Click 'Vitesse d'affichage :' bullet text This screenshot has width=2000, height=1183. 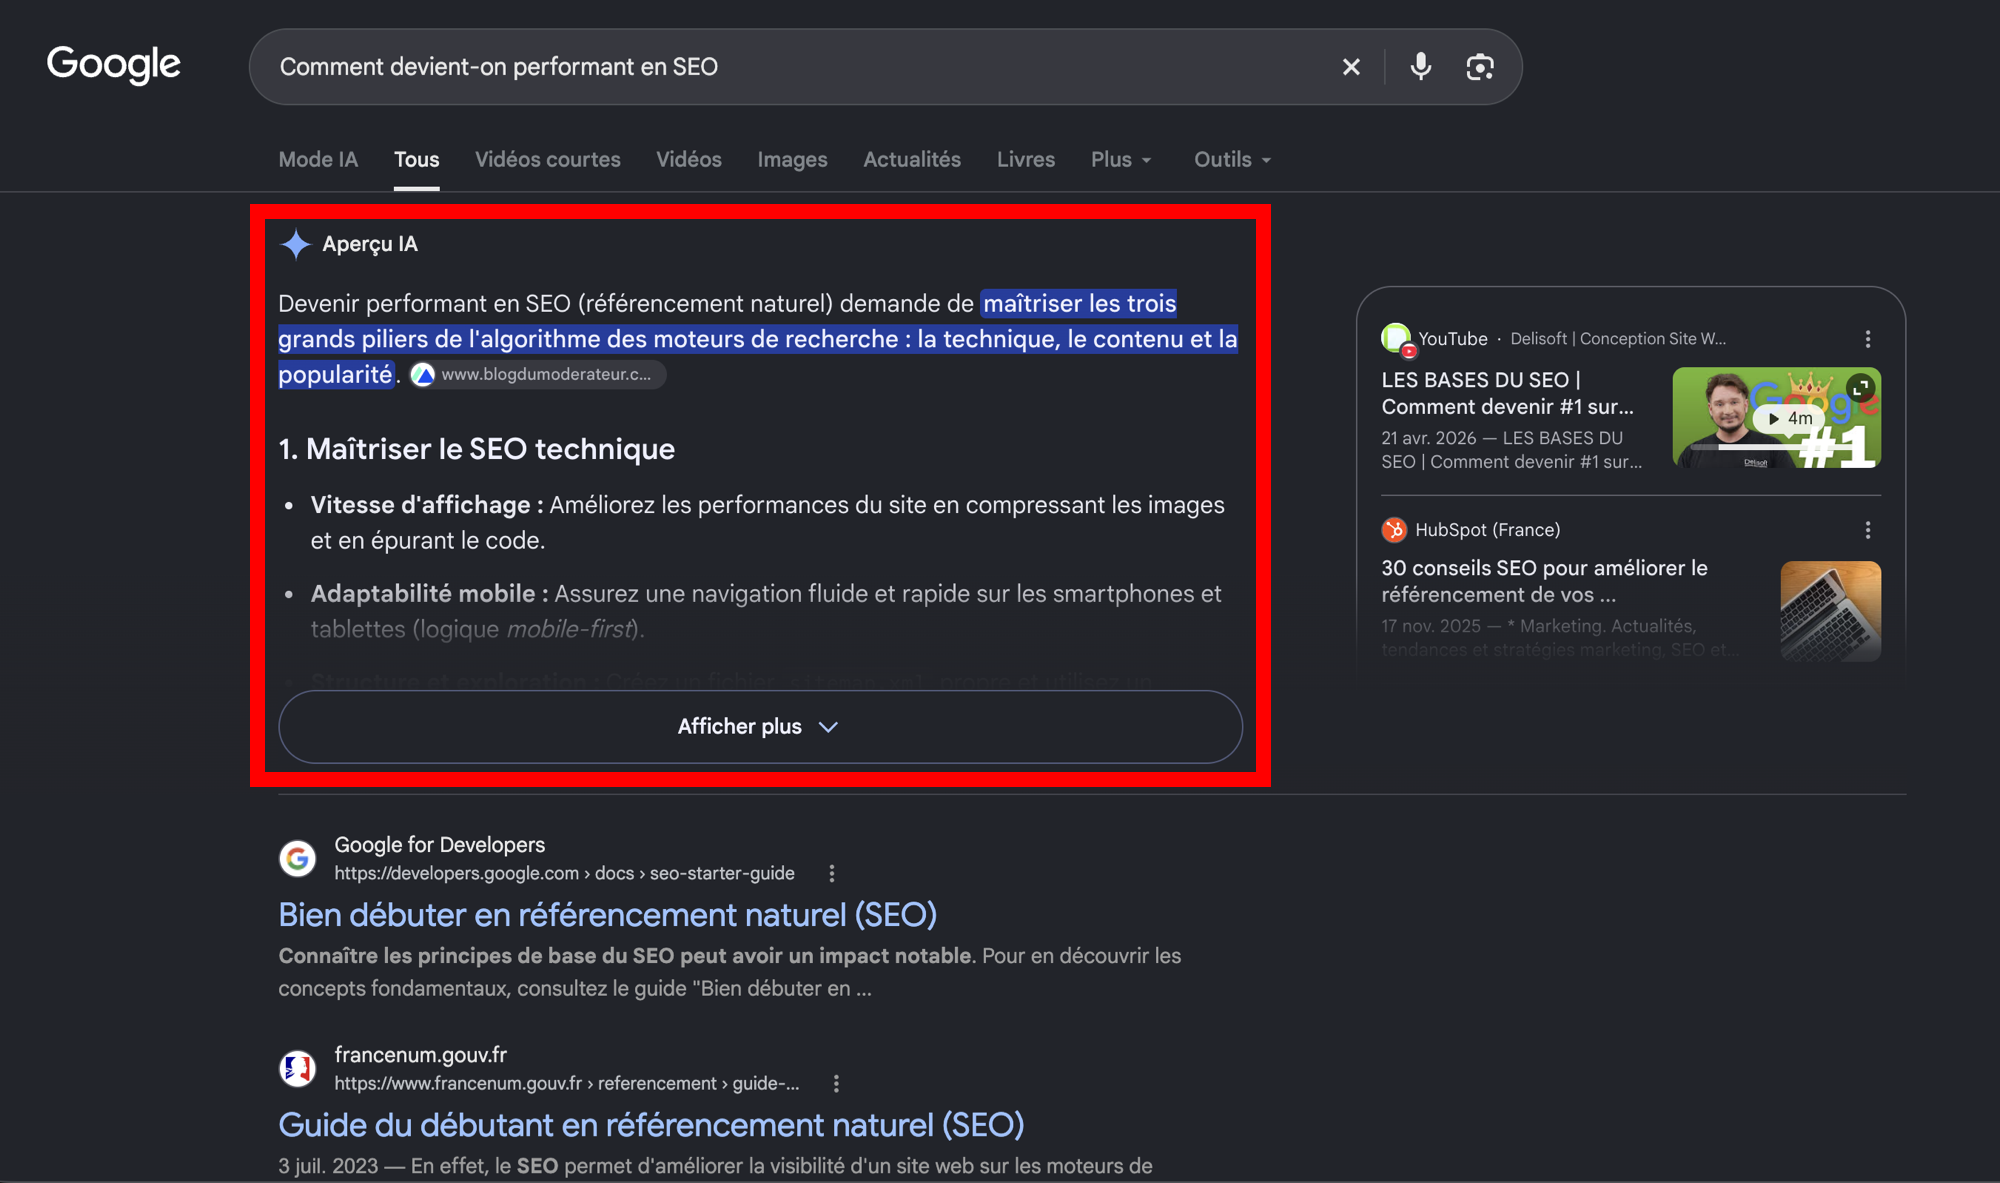point(427,505)
